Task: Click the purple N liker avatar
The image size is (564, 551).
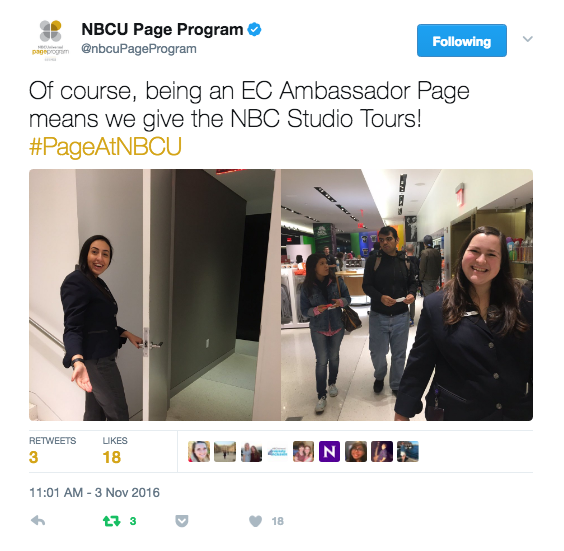Action: coord(329,451)
